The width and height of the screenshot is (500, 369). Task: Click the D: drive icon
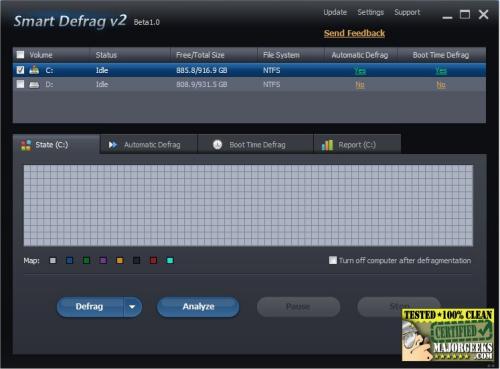pos(34,85)
